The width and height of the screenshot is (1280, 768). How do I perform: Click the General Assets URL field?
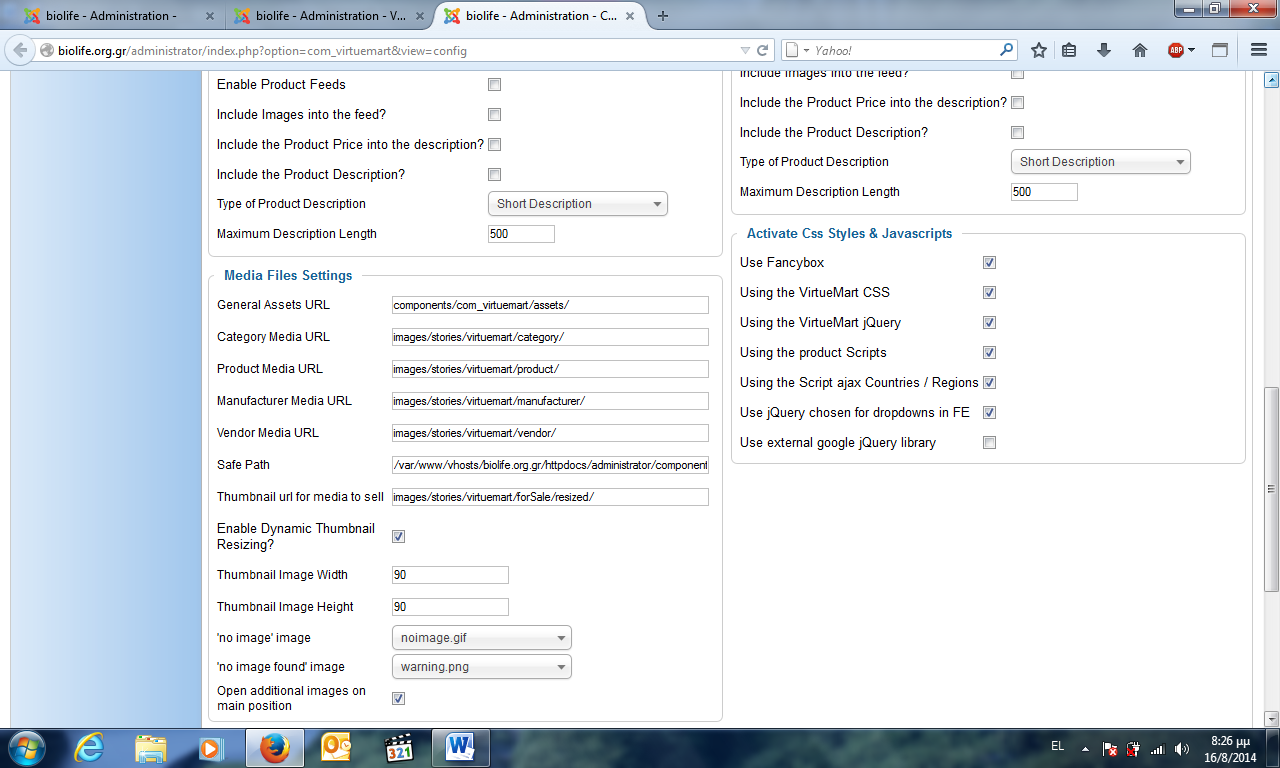[x=550, y=305]
